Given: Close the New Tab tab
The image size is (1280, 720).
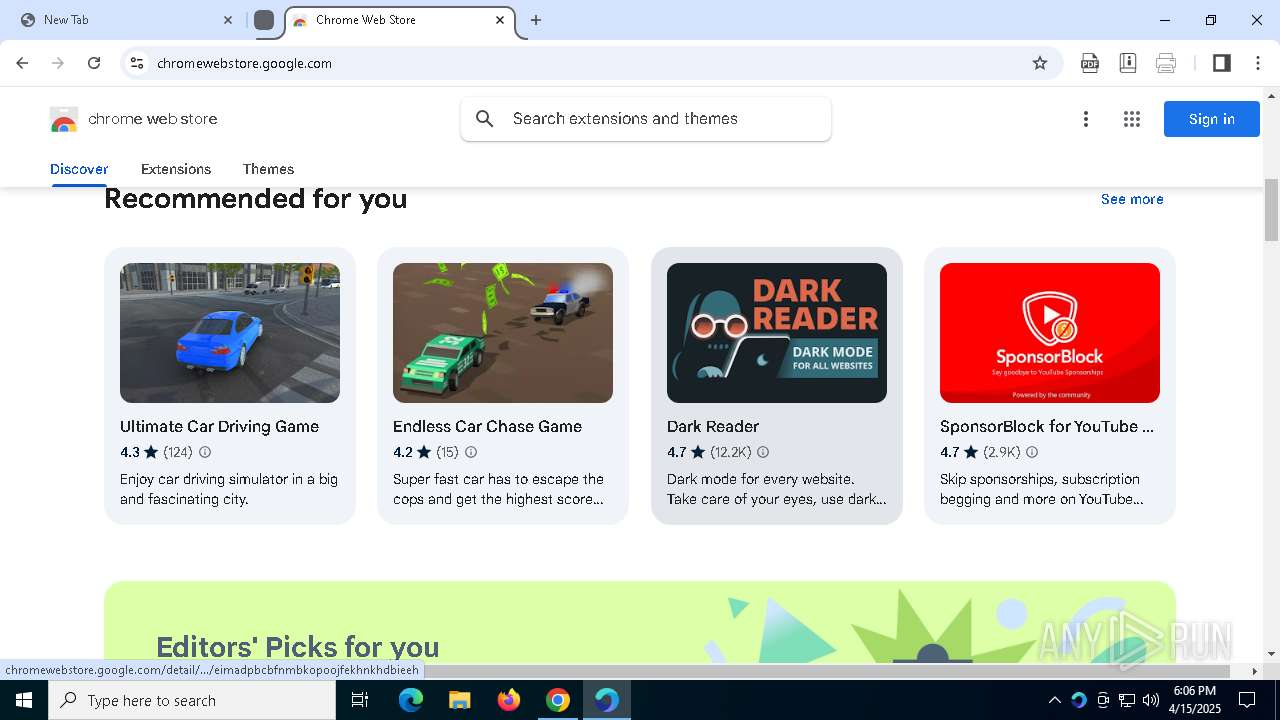Looking at the screenshot, I should [227, 20].
